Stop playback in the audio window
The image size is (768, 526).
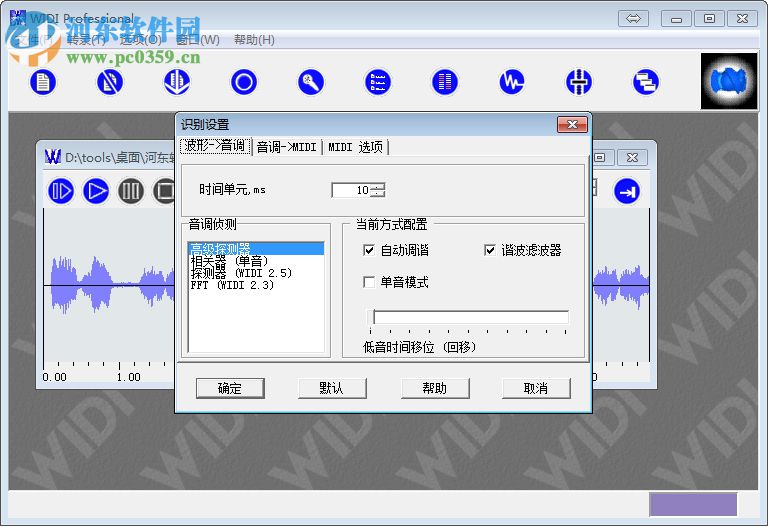(x=165, y=191)
